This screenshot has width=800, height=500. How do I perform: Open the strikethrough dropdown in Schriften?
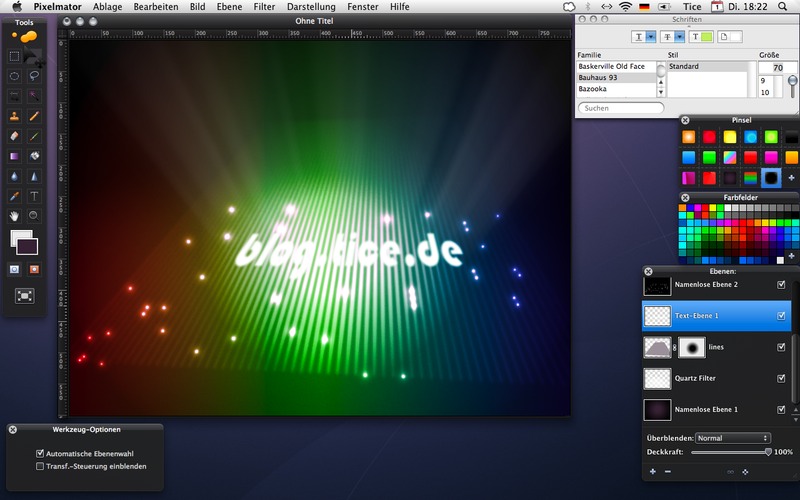pos(679,37)
